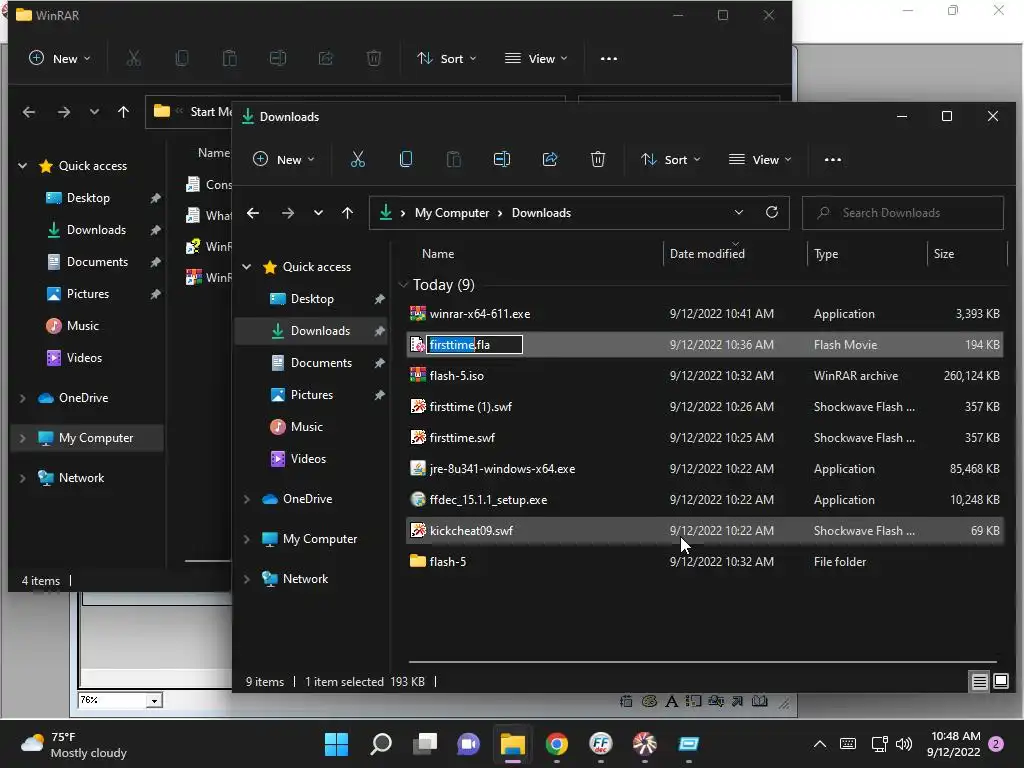Collapse Quick access in Downloads navigation pane

pos(247,266)
